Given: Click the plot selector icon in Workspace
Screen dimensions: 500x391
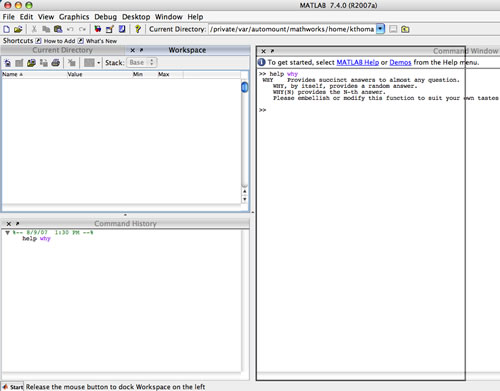Looking at the screenshot, I should pyautogui.click(x=89, y=63).
